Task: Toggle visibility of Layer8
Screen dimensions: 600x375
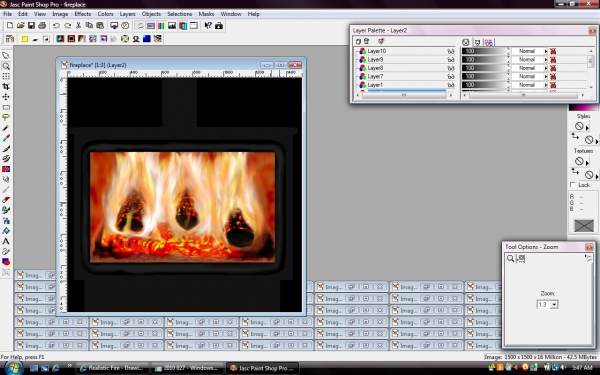Action: coord(451,68)
